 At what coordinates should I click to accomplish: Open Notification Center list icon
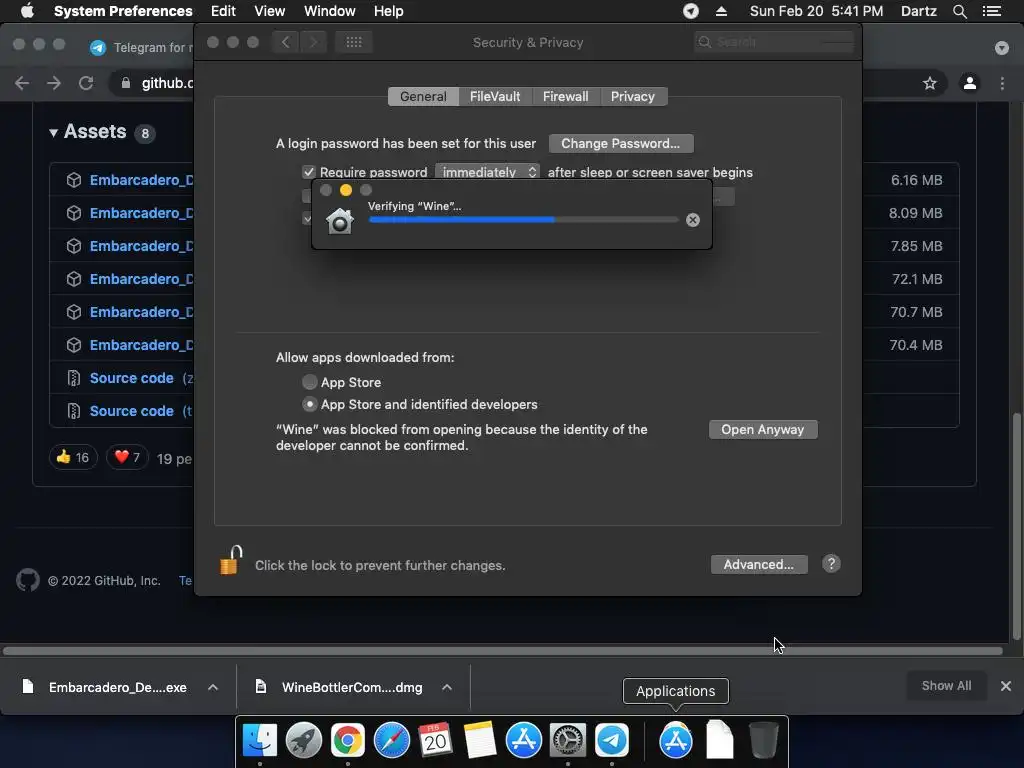click(x=992, y=11)
